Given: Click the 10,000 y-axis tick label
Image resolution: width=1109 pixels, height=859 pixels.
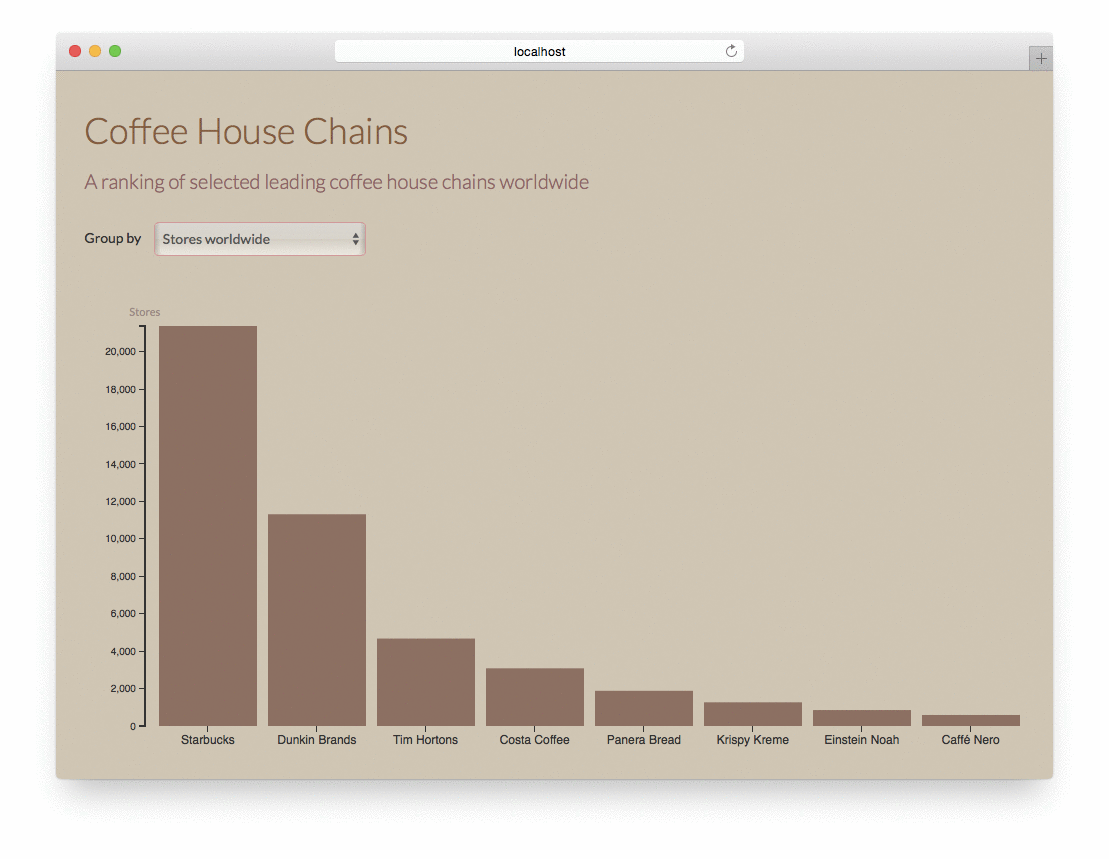Looking at the screenshot, I should [x=120, y=539].
